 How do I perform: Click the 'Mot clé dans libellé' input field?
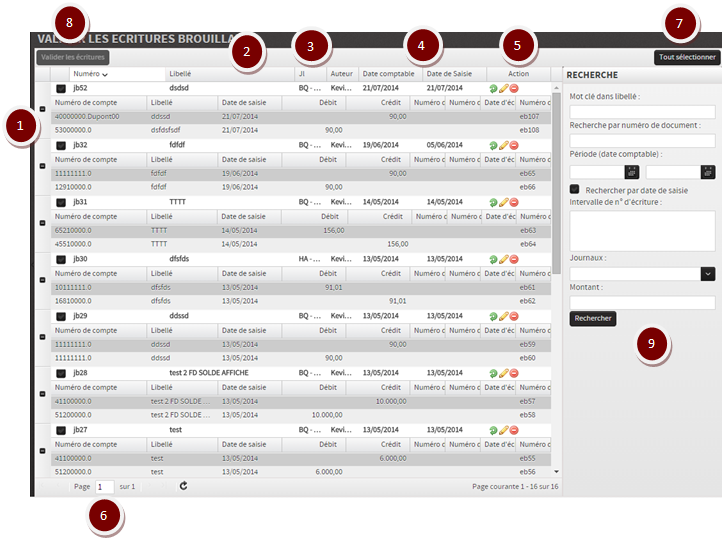[642, 111]
